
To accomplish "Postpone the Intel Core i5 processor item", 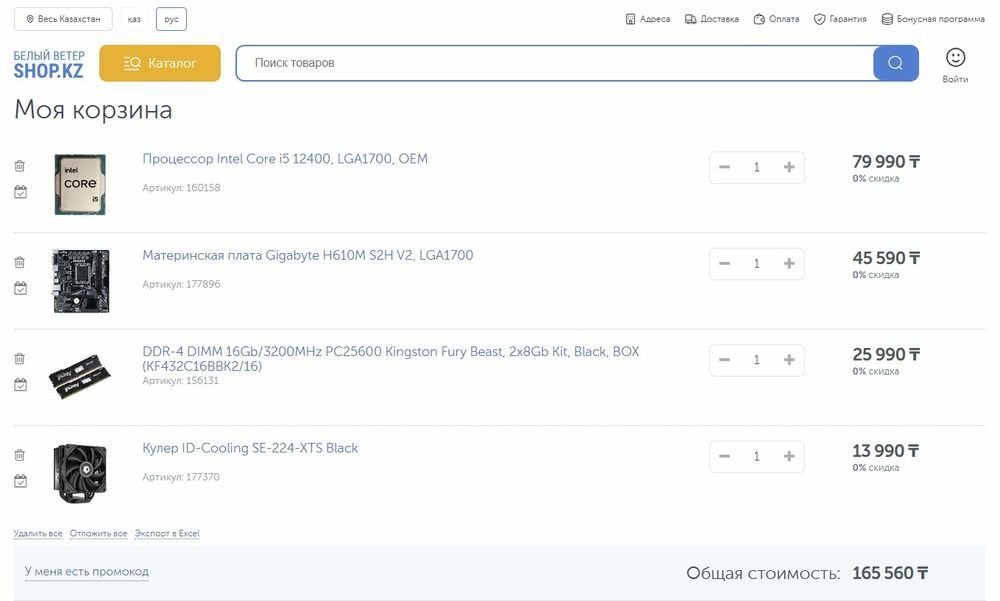I will click(20, 192).
